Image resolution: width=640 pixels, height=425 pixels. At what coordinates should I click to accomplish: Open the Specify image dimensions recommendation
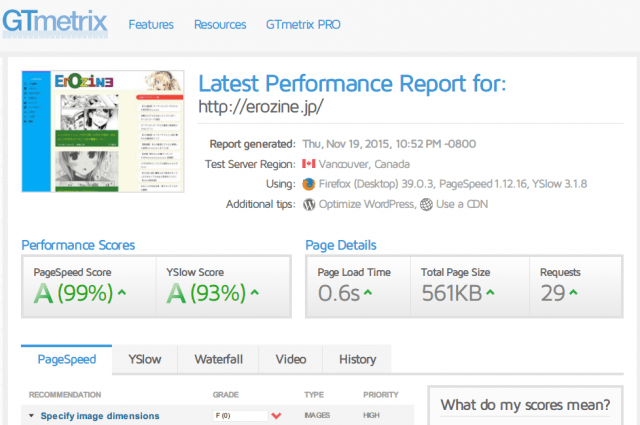click(x=100, y=416)
